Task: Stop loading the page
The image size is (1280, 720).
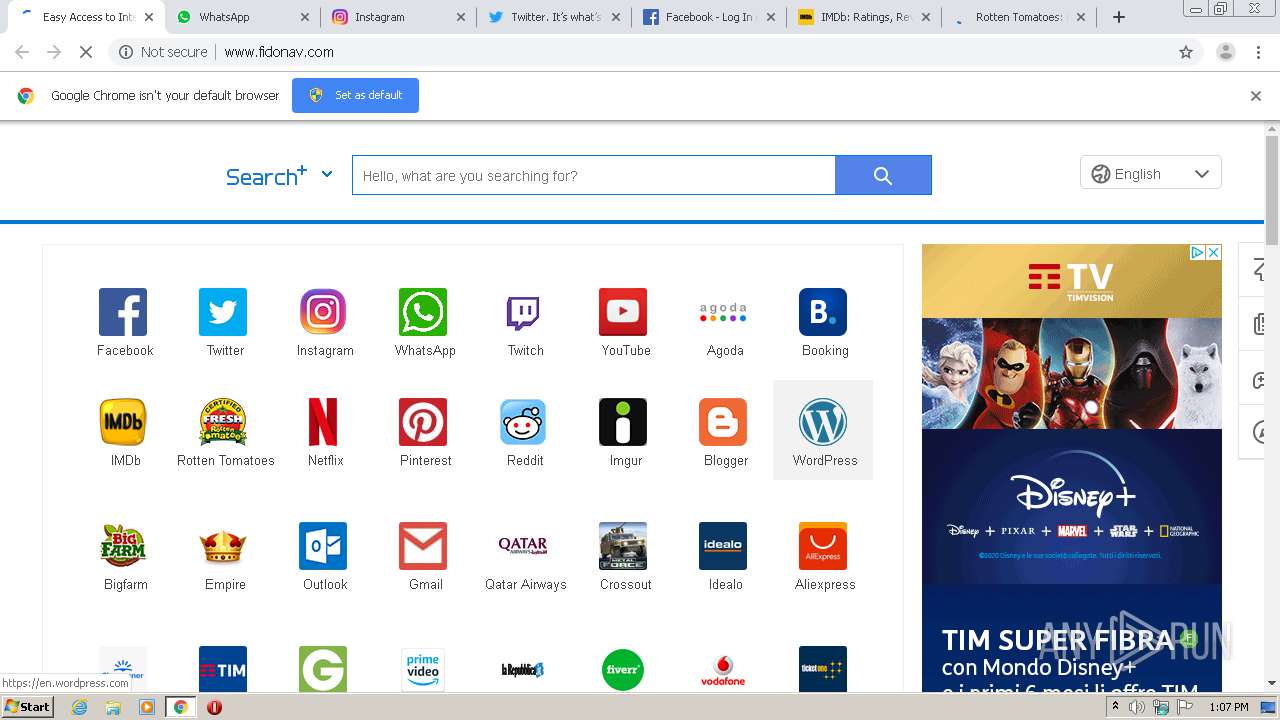Action: coord(86,52)
